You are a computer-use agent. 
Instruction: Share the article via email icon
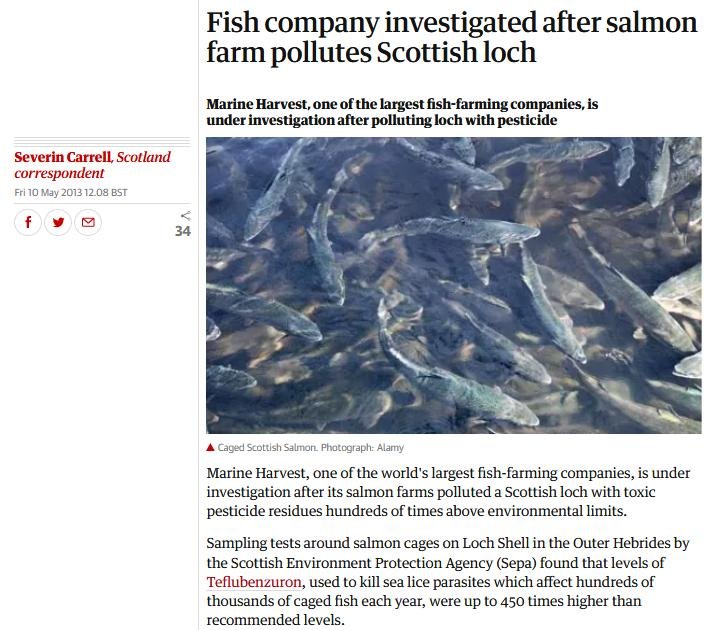tap(88, 222)
